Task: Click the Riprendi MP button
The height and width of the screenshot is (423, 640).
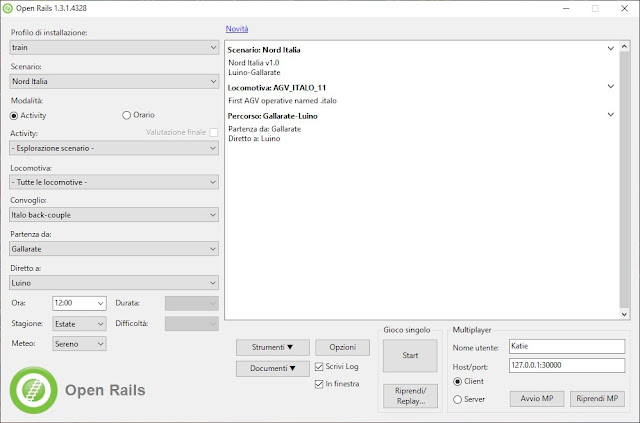Action: [597, 399]
